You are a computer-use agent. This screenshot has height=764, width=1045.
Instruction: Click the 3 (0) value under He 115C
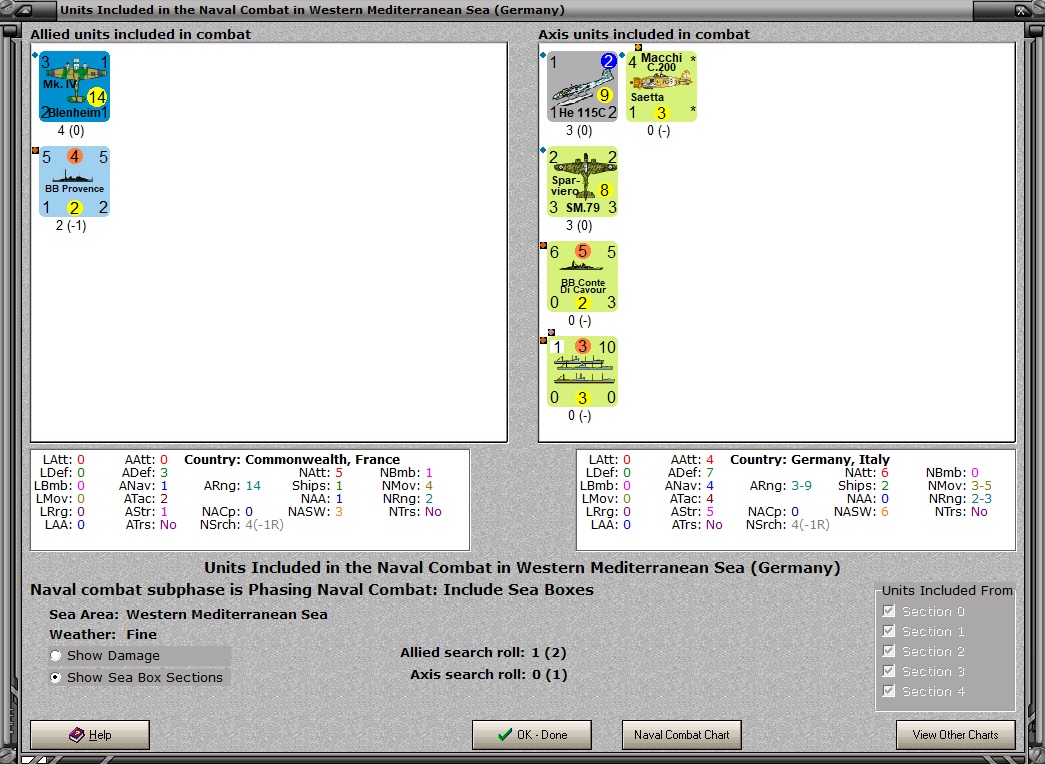click(x=579, y=131)
